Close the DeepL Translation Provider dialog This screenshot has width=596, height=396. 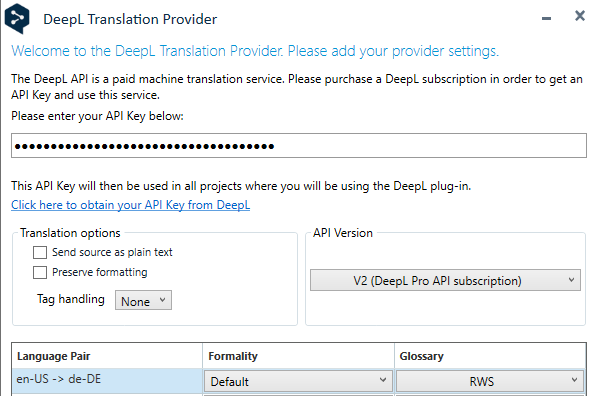[x=580, y=16]
